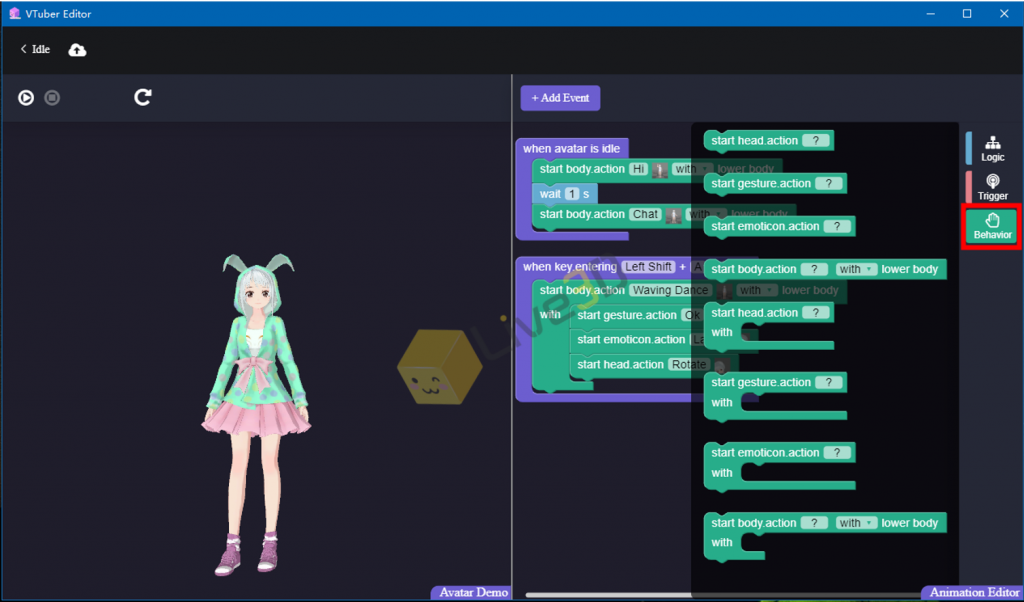
Task: Open the Trigger block category
Action: [x=992, y=187]
